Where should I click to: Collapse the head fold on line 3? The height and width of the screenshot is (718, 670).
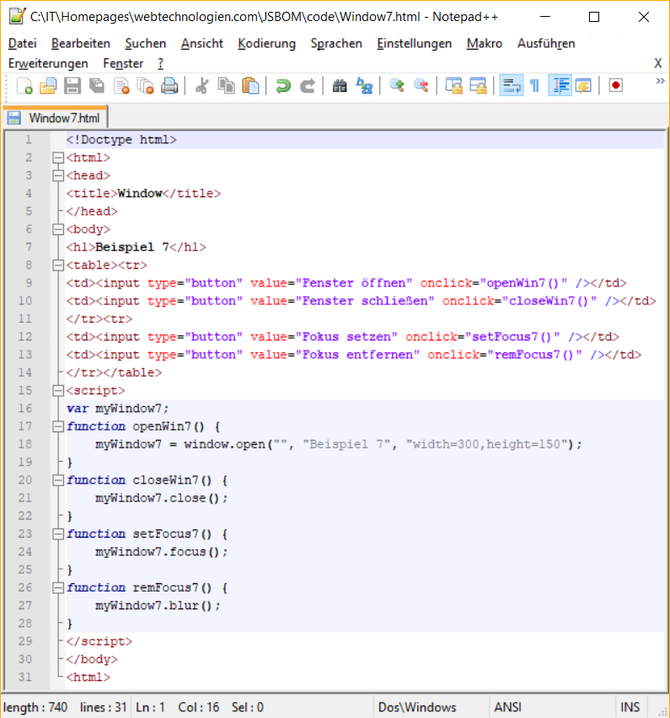[58, 176]
